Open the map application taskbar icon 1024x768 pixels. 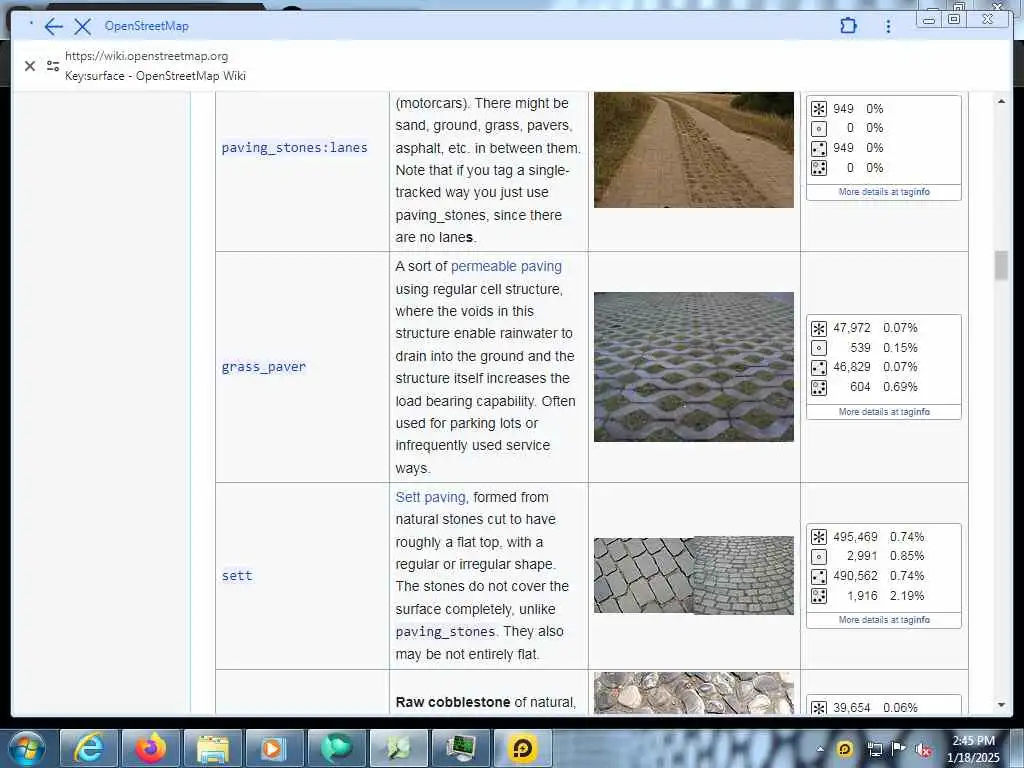pos(398,748)
